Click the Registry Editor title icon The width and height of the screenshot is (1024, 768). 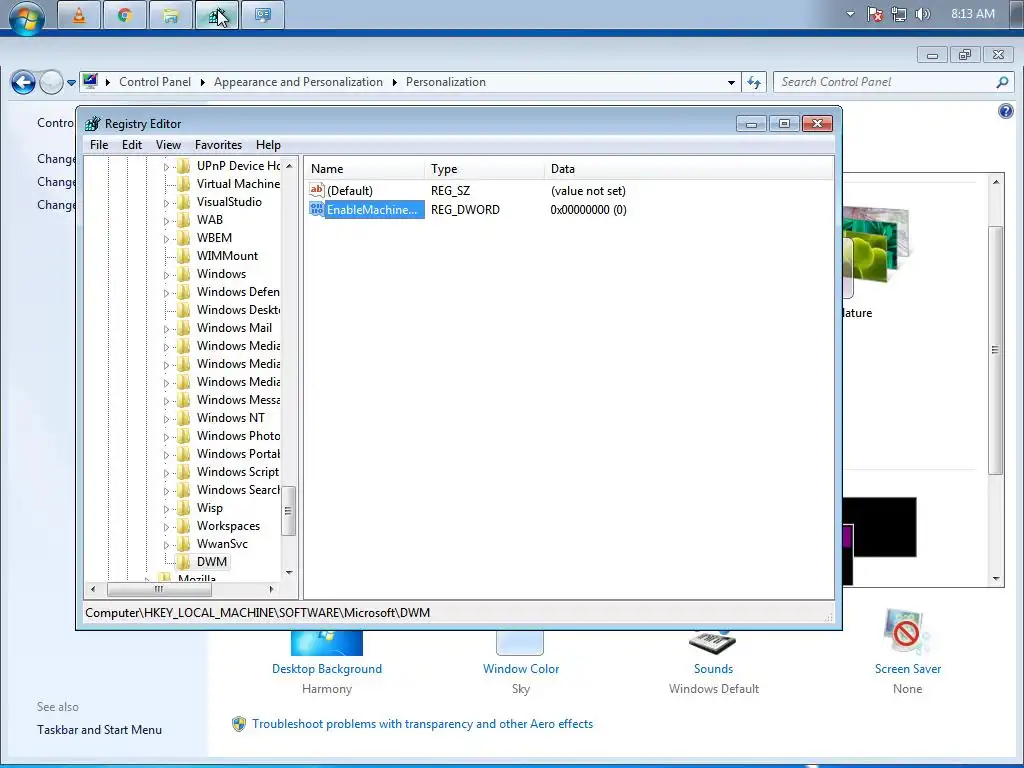tap(93, 123)
